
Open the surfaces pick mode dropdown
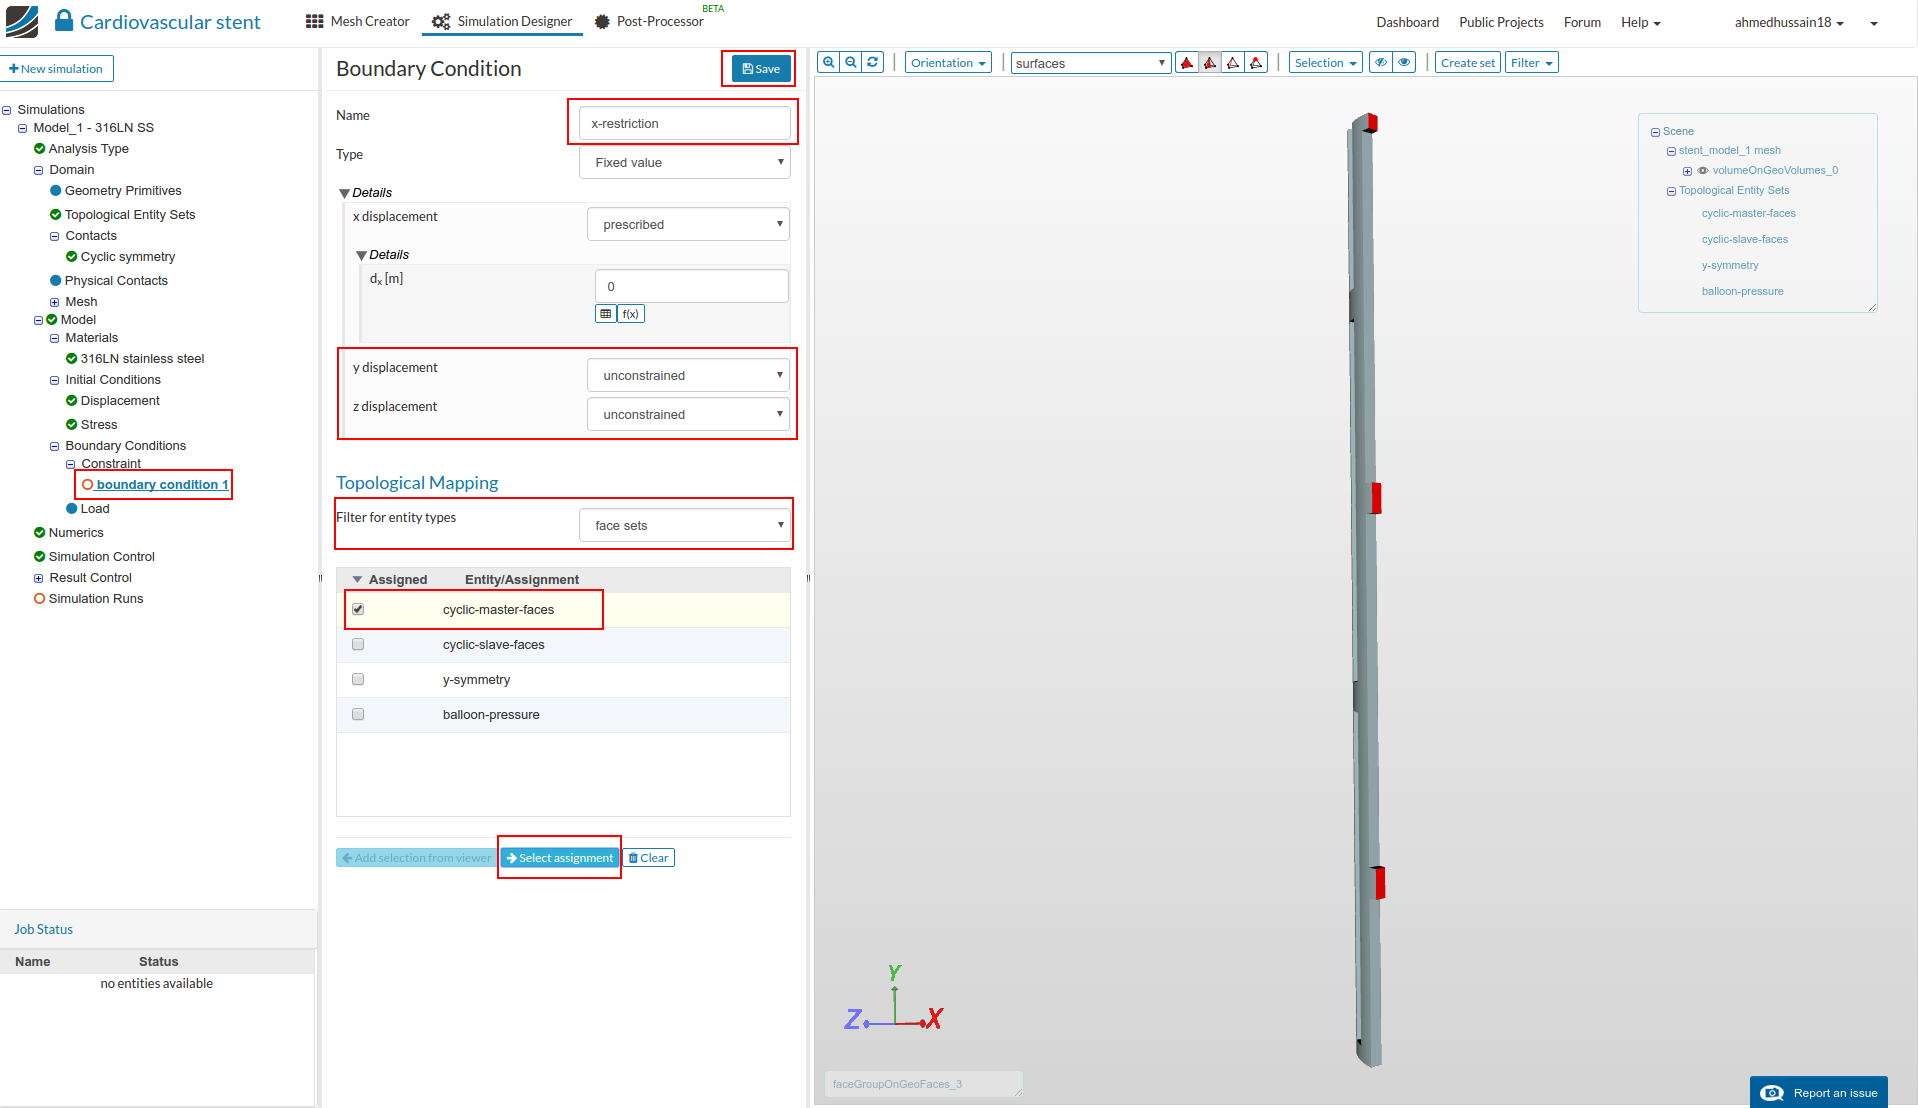pos(1090,63)
